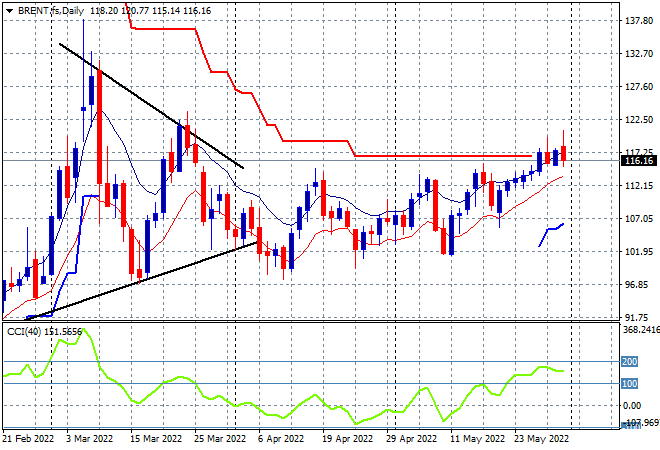This screenshot has width=660, height=450.
Task: Click the CCI 0.00 level label
Action: pyautogui.click(x=632, y=406)
